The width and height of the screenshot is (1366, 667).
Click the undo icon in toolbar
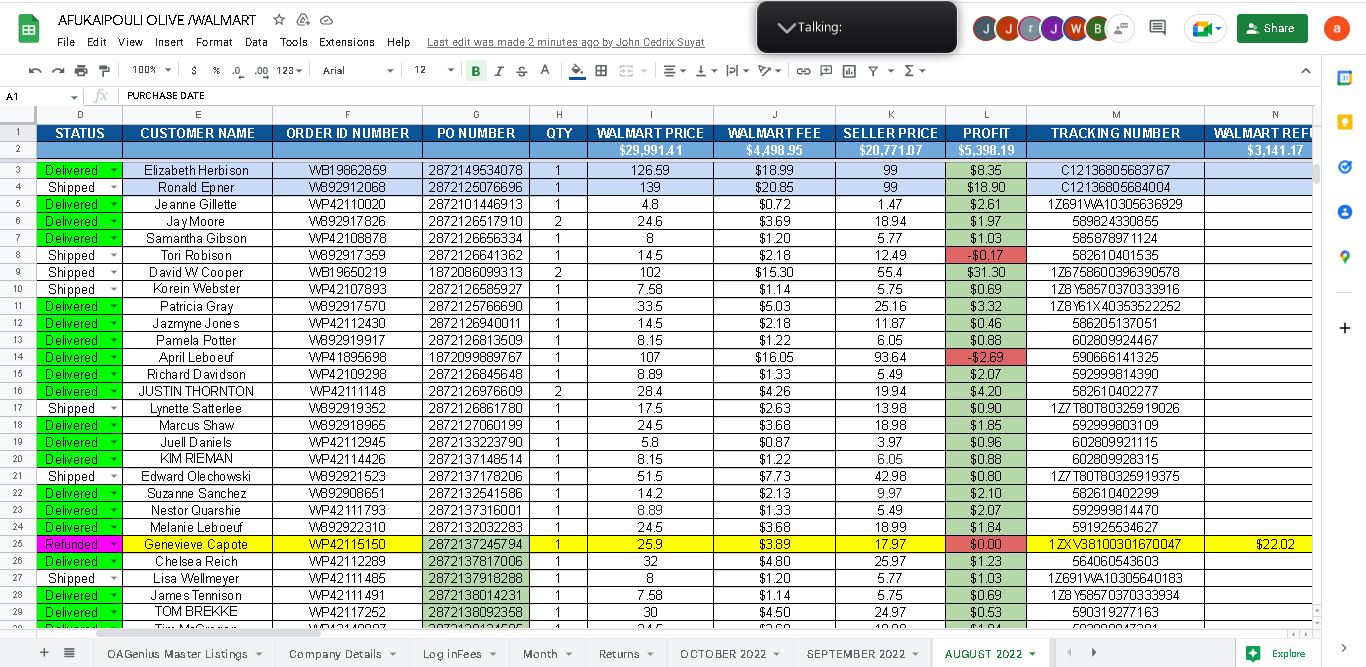coord(35,71)
